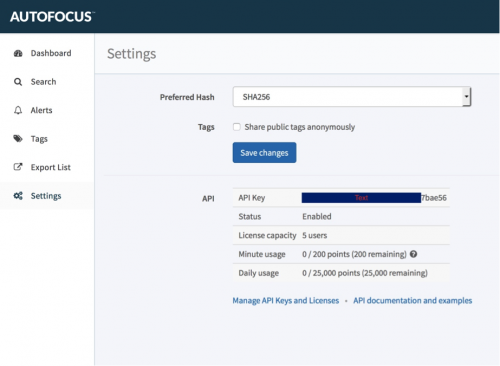Click the Search magnifier icon
Viewport: 500px width, 366px height.
(x=18, y=82)
